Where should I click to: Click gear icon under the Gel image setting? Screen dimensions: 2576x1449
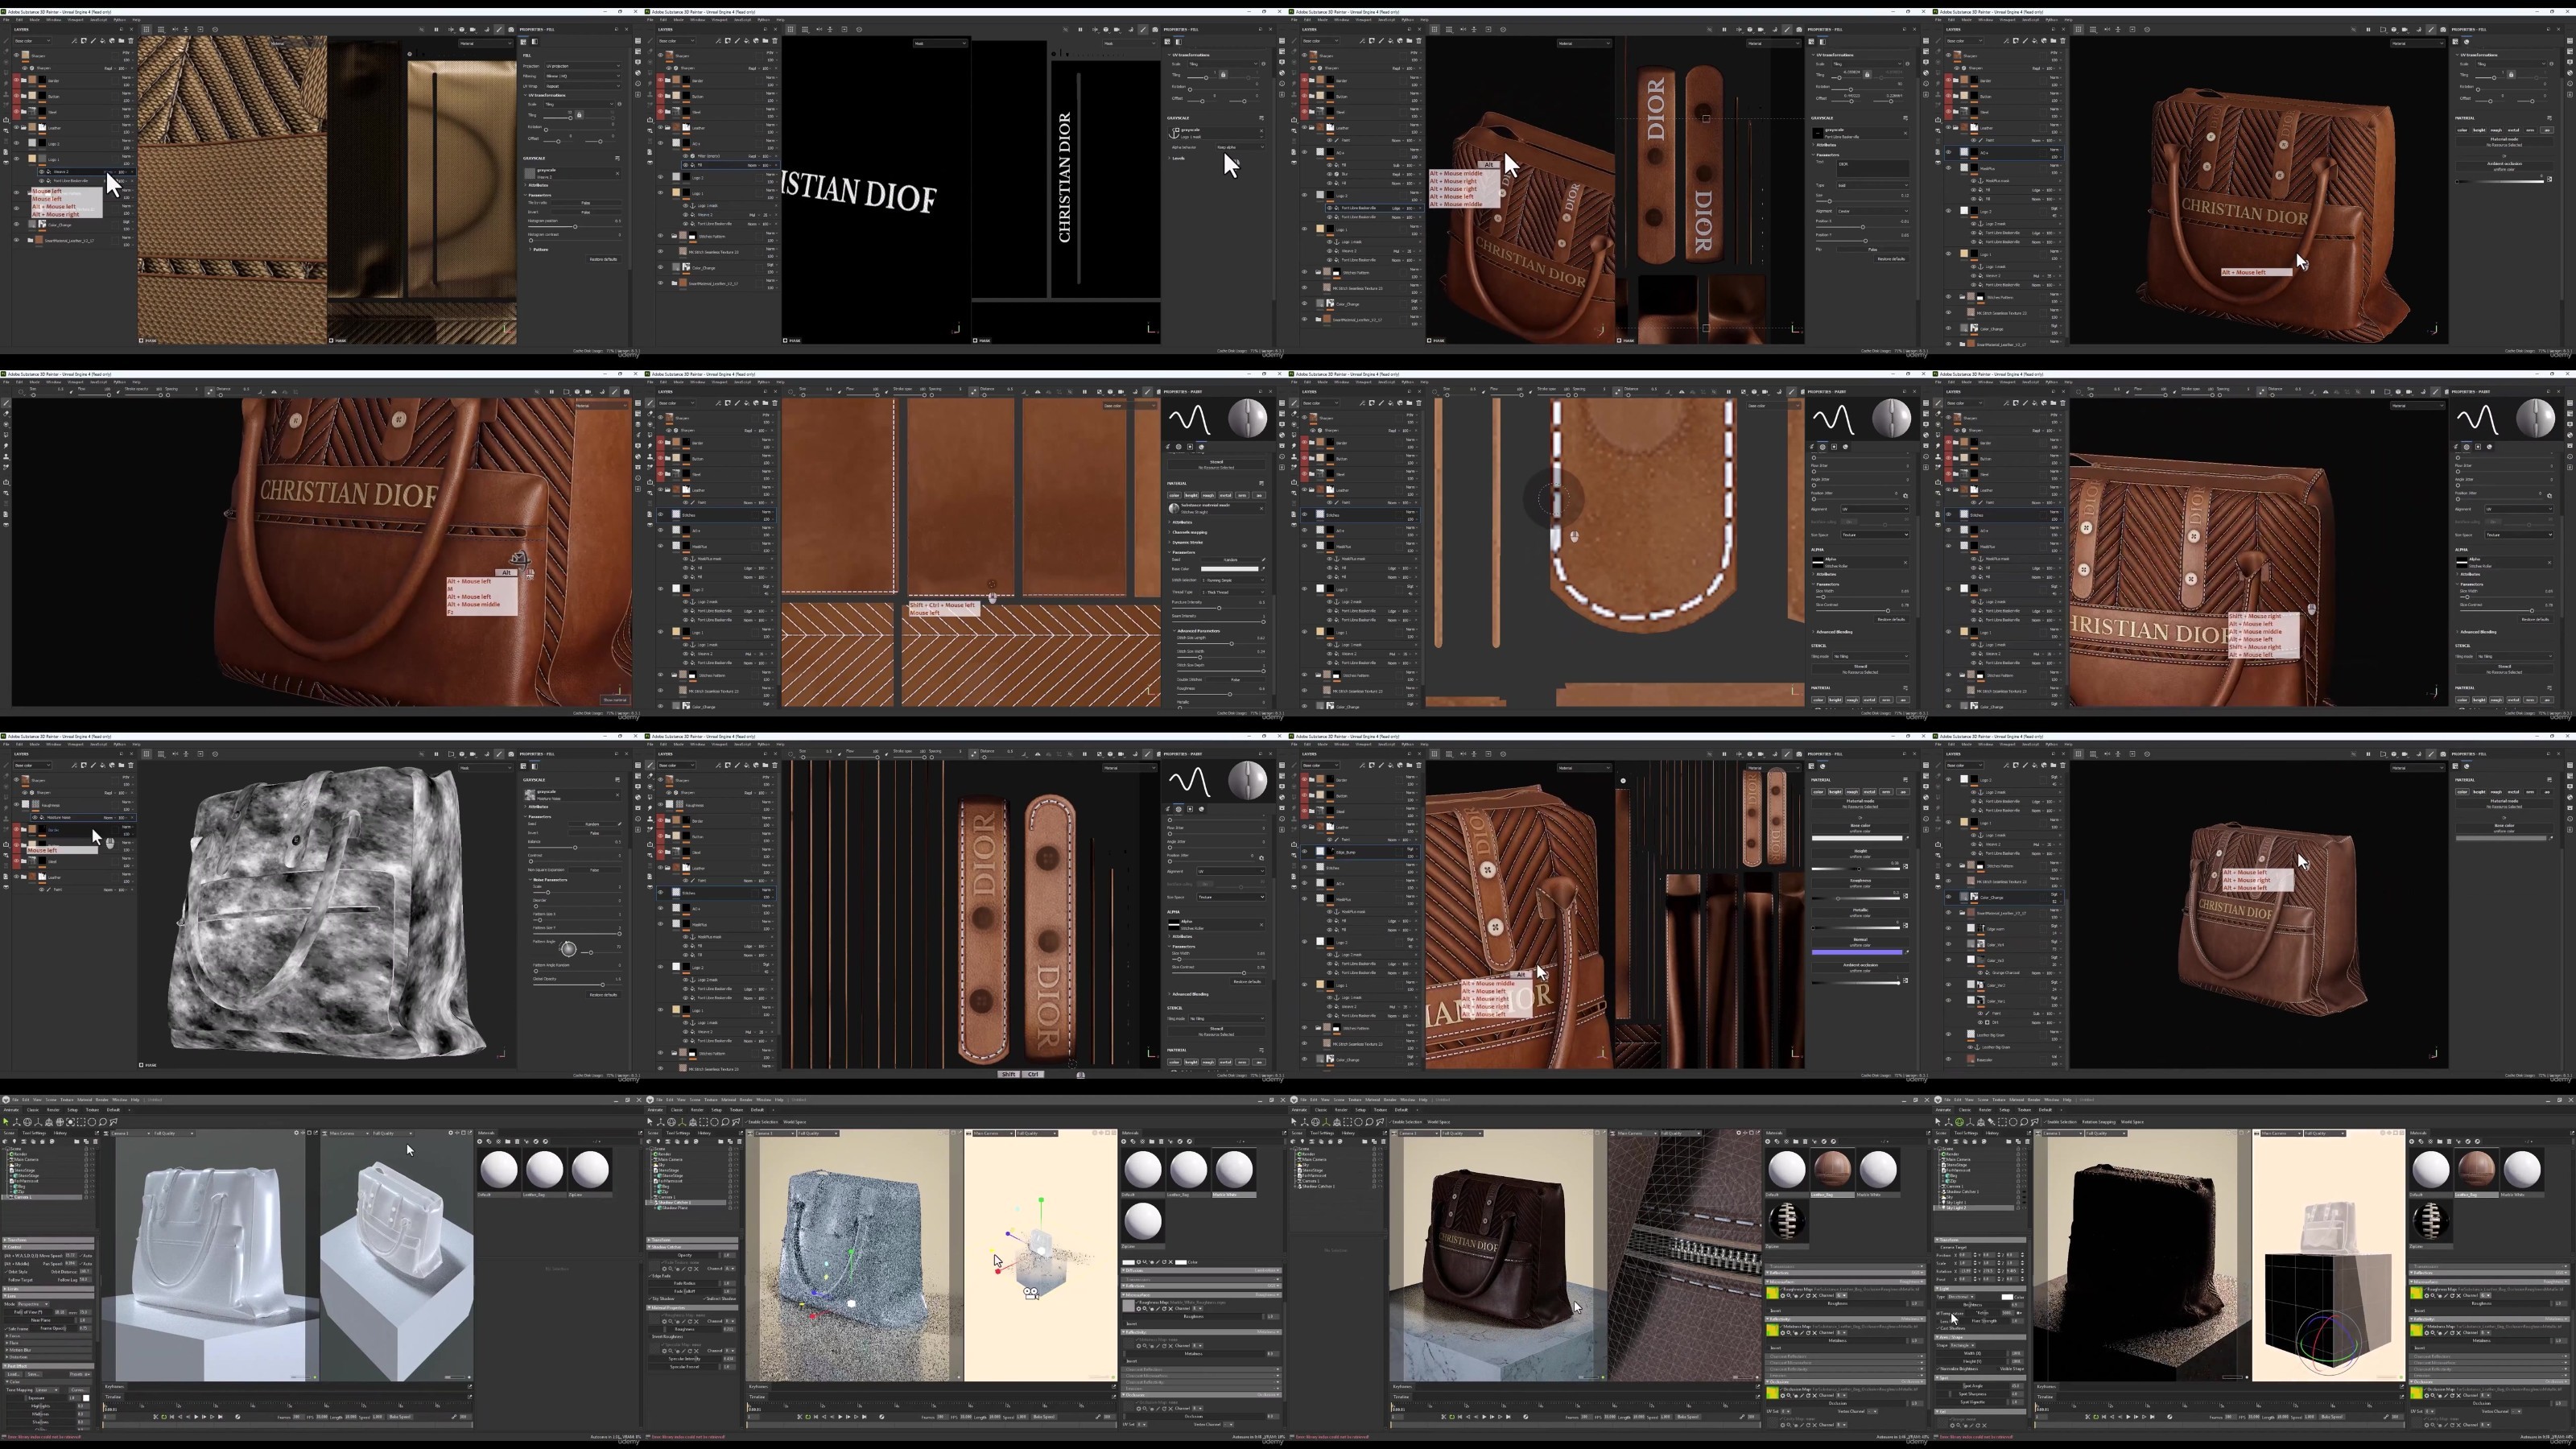pos(1953,1426)
